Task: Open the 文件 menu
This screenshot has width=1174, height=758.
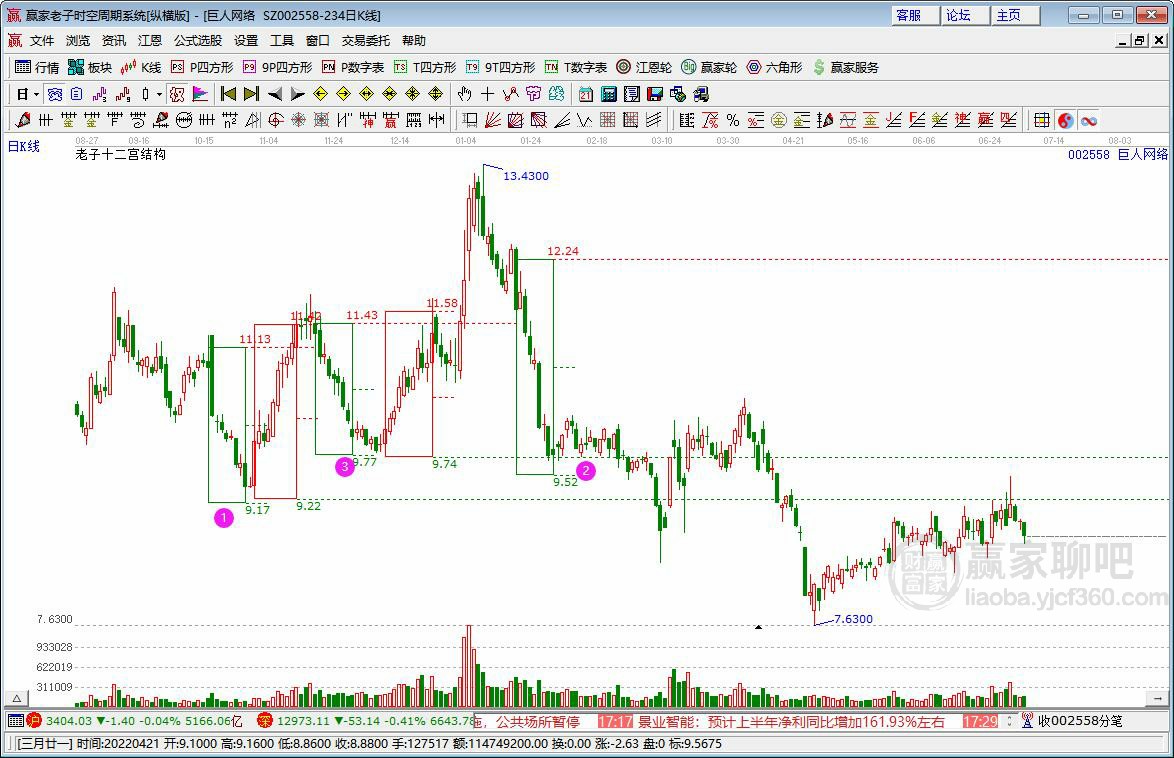Action: click(42, 40)
